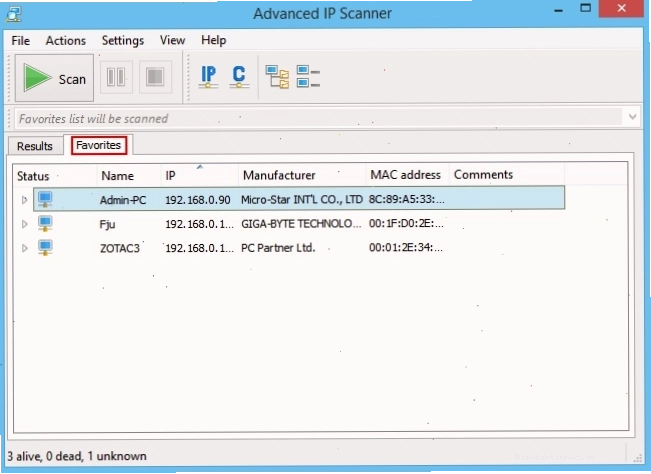Expand the ZOTAC3 row
Image resolution: width=651 pixels, height=474 pixels.
pyautogui.click(x=24, y=248)
